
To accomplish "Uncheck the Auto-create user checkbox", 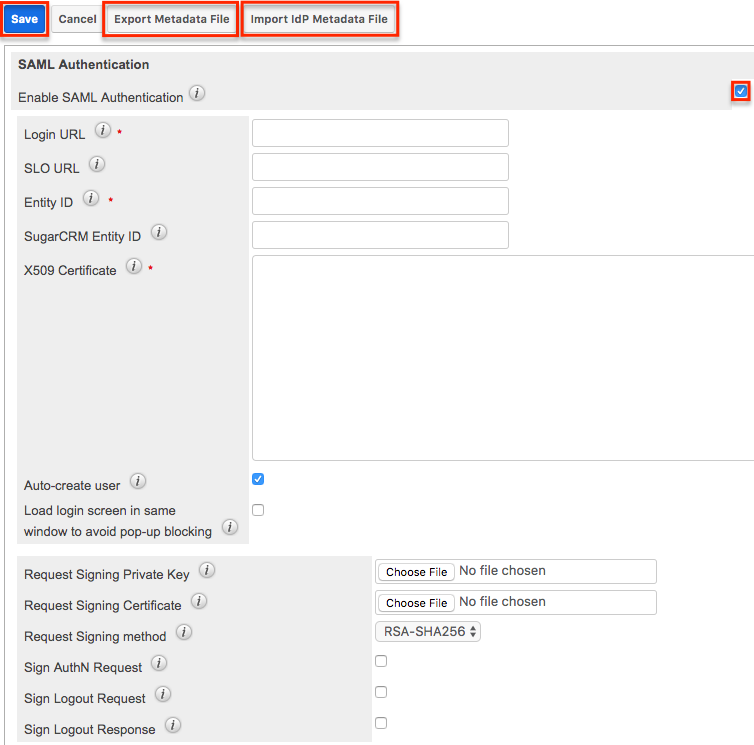I will pyautogui.click(x=258, y=479).
